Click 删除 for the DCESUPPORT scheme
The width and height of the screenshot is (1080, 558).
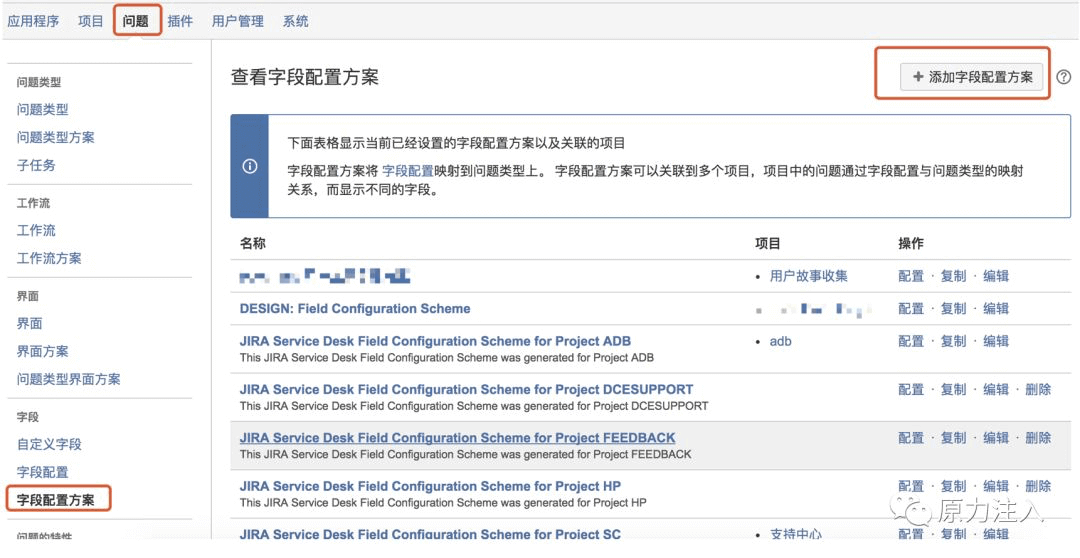pos(1038,389)
